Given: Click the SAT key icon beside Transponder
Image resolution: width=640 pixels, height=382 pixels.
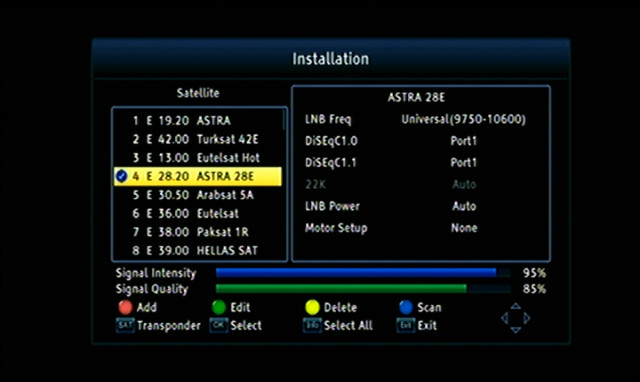Looking at the screenshot, I should pyautogui.click(x=125, y=325).
